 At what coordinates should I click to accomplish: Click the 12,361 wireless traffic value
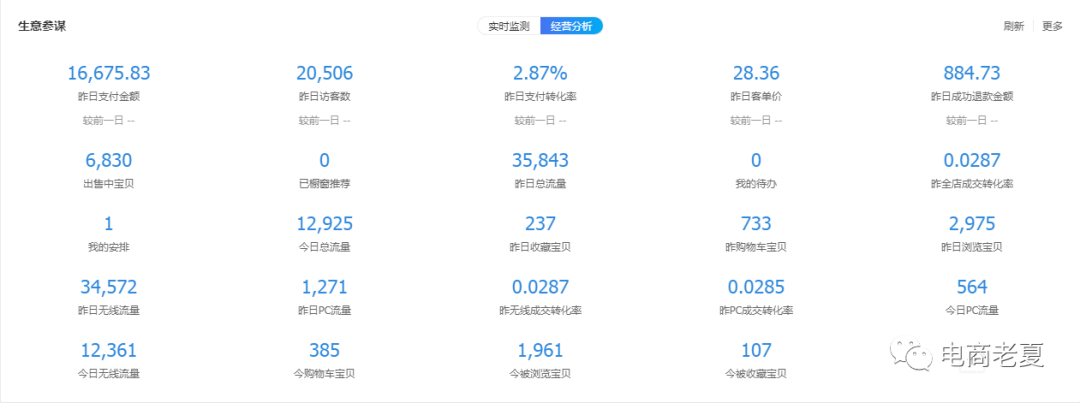pos(109,350)
